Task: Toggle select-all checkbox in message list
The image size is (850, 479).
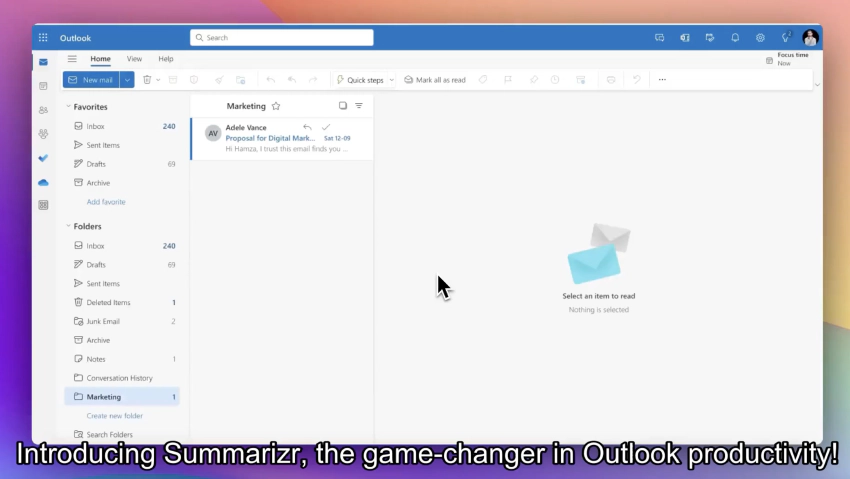Action: (x=343, y=106)
